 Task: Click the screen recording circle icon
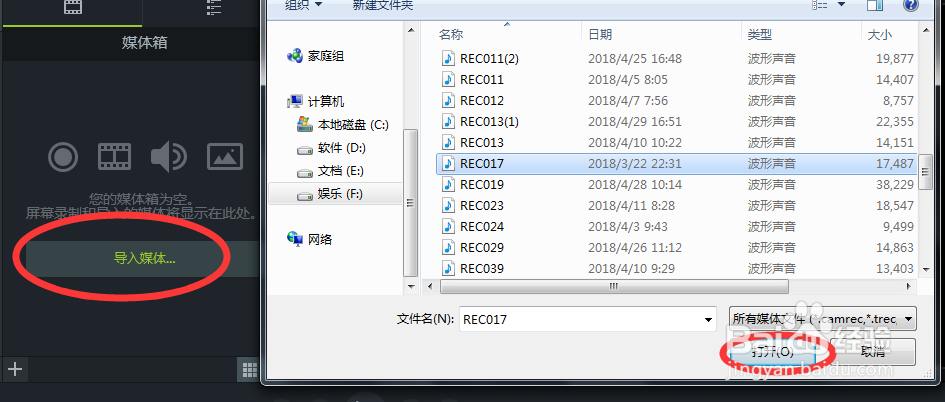63,157
